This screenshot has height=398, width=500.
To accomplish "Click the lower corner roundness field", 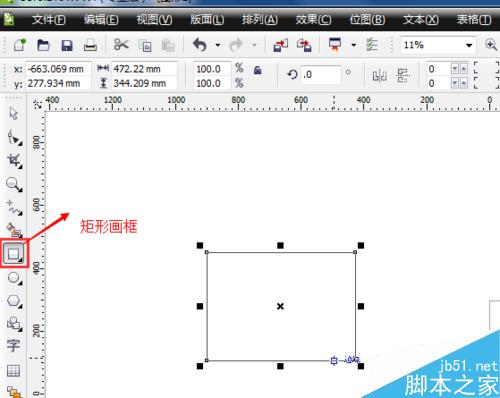I will tap(438, 83).
